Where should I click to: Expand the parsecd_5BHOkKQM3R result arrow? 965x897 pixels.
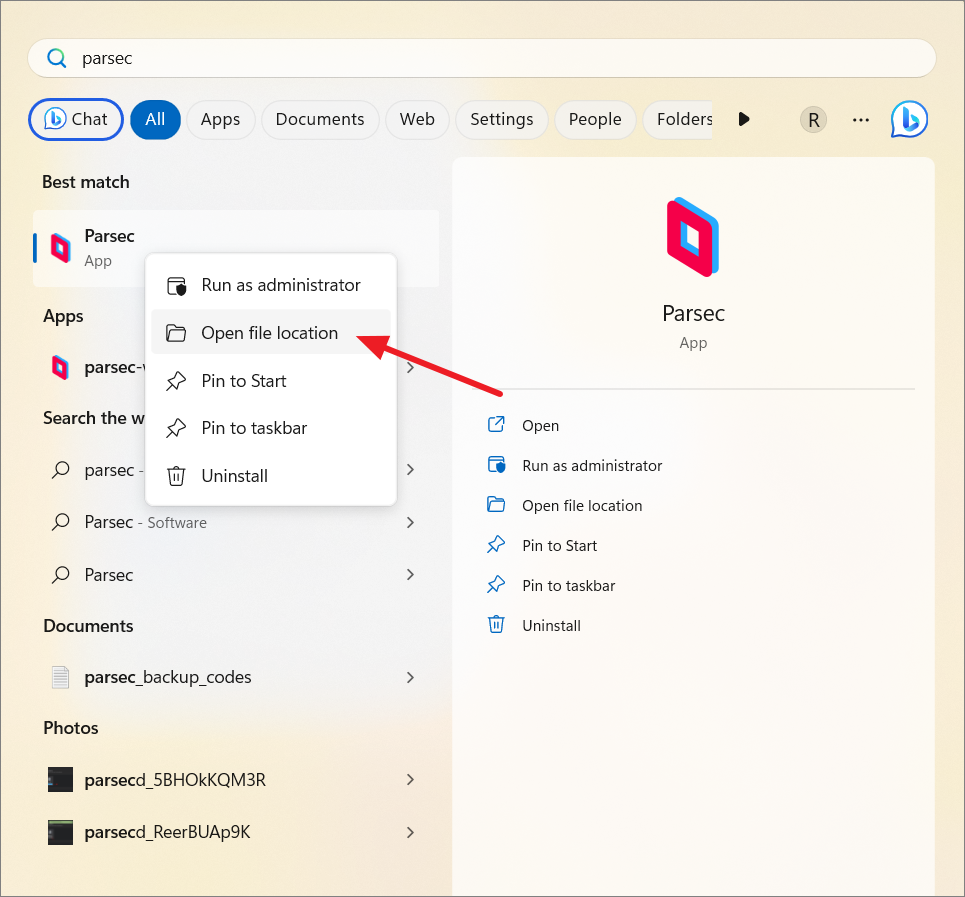(x=410, y=779)
